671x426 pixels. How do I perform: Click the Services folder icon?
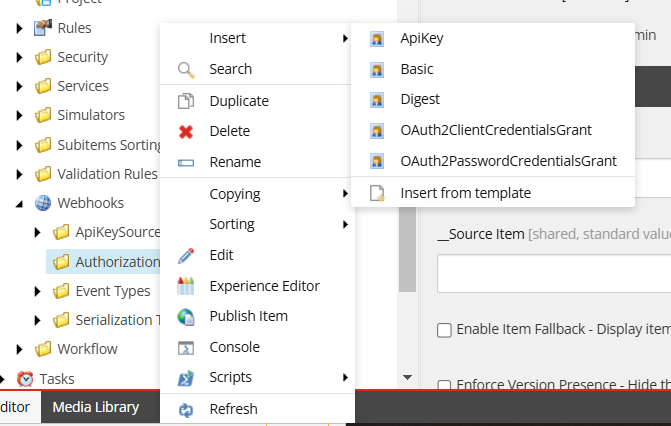[x=43, y=86]
